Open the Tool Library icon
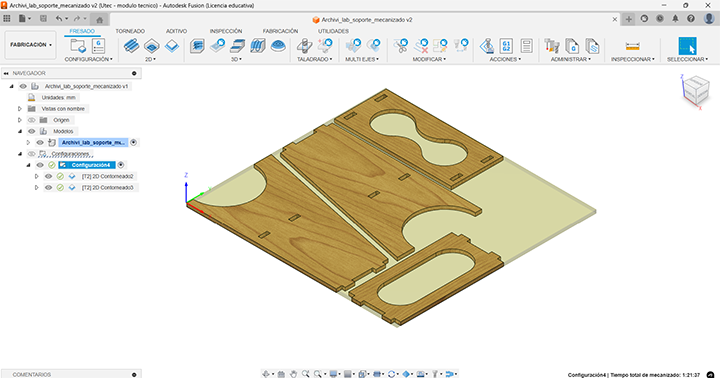720x378 pixels. 551,46
